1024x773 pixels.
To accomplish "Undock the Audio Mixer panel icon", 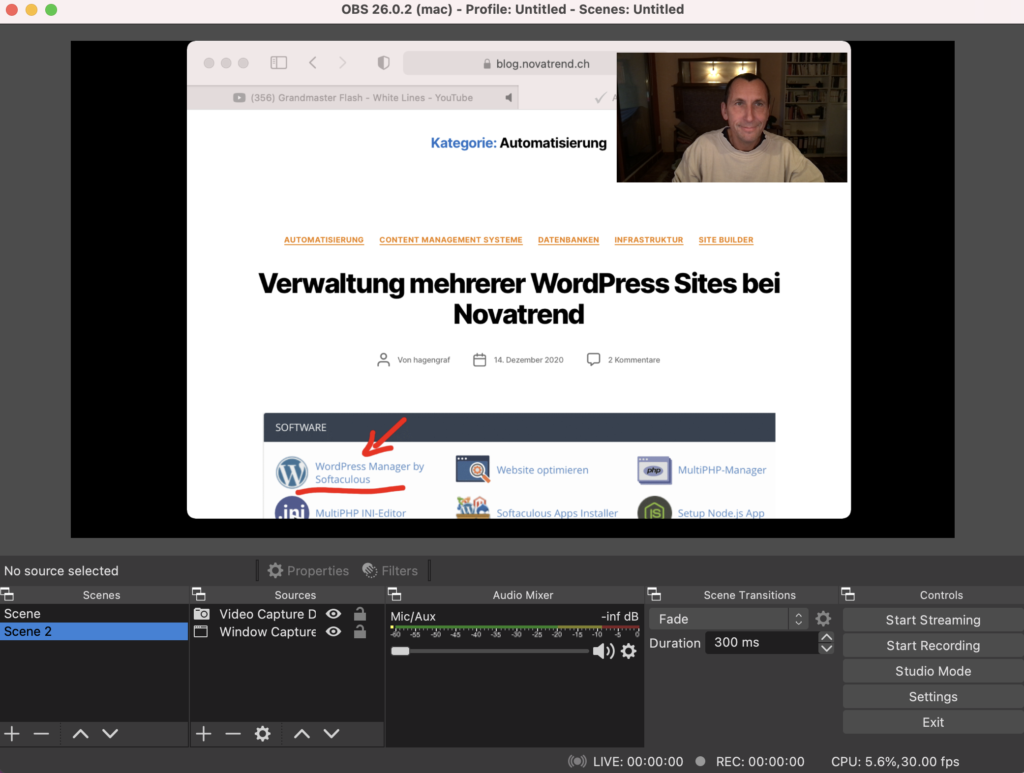I will 394,594.
